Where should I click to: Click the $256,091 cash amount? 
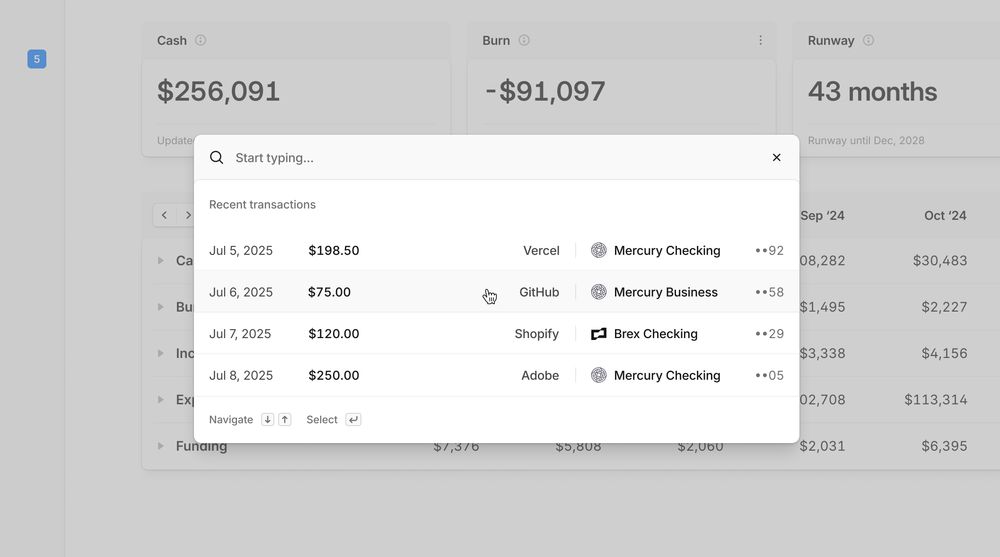[218, 91]
